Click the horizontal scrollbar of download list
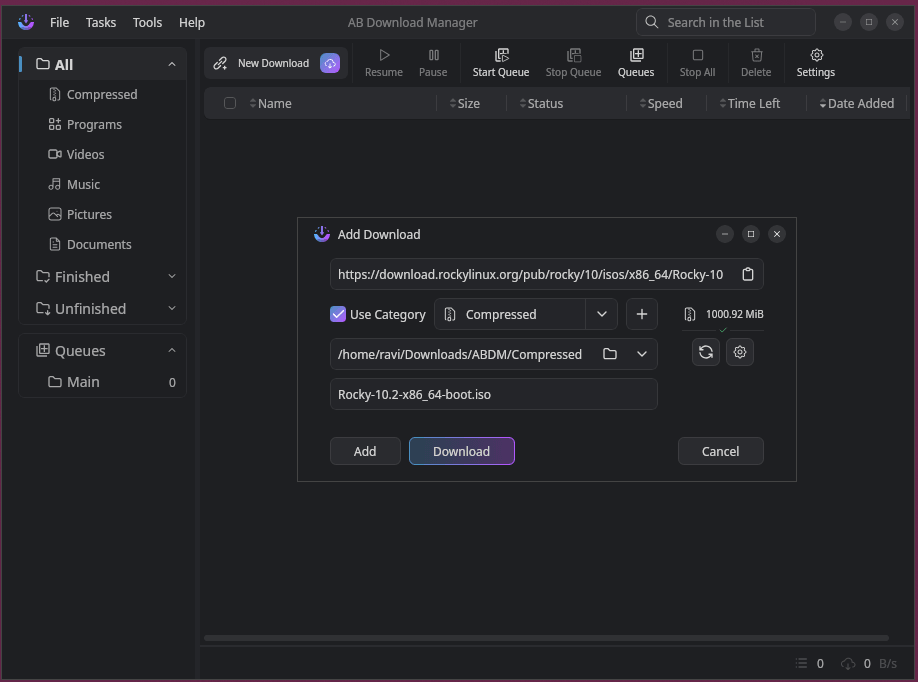The height and width of the screenshot is (682, 918). (x=546, y=638)
